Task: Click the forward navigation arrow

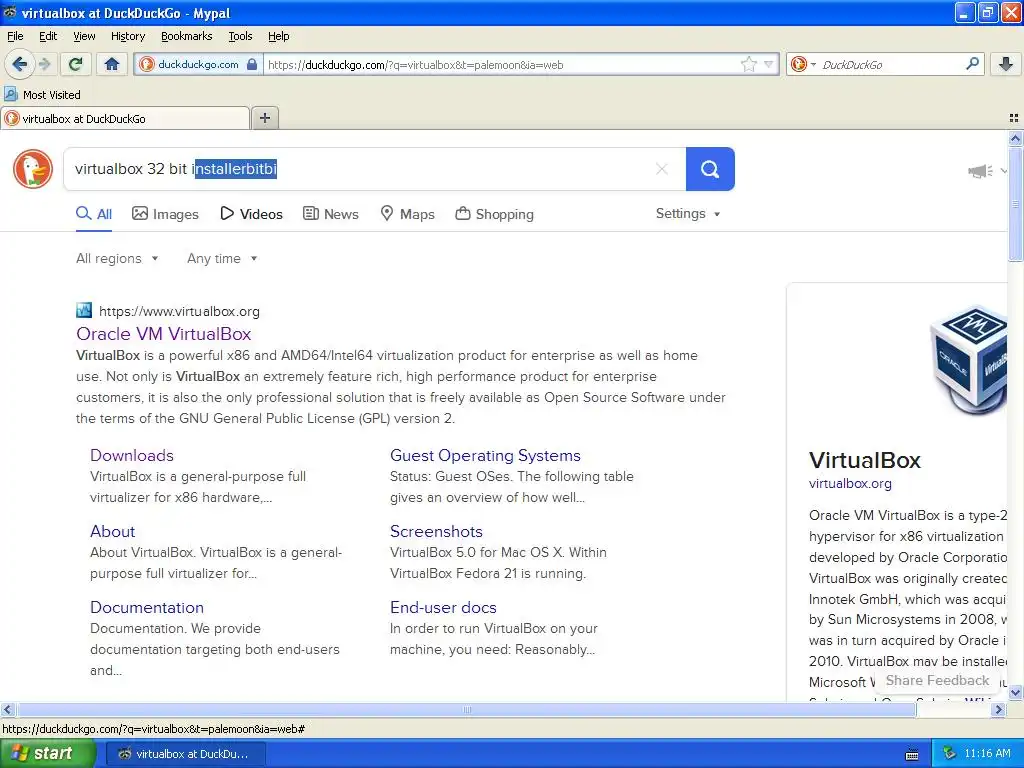Action: 44,64
